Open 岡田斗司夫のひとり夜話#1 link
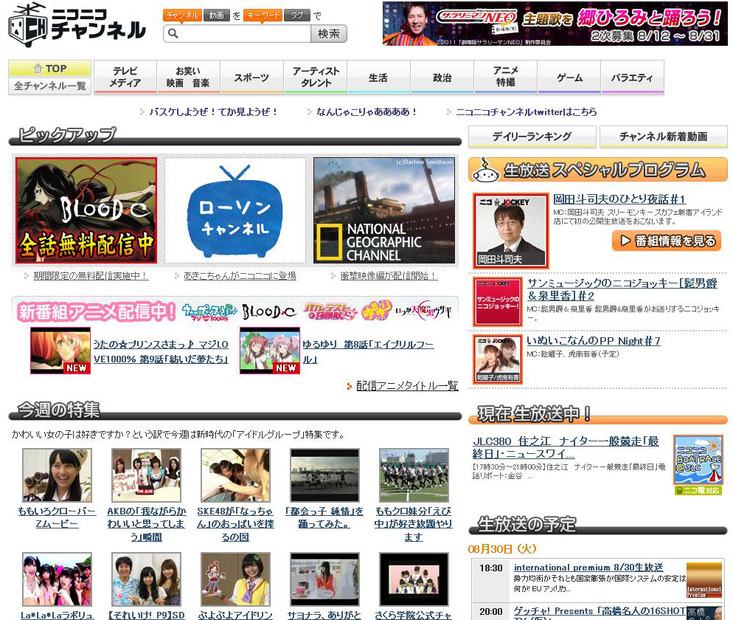The image size is (733, 620). (x=619, y=199)
